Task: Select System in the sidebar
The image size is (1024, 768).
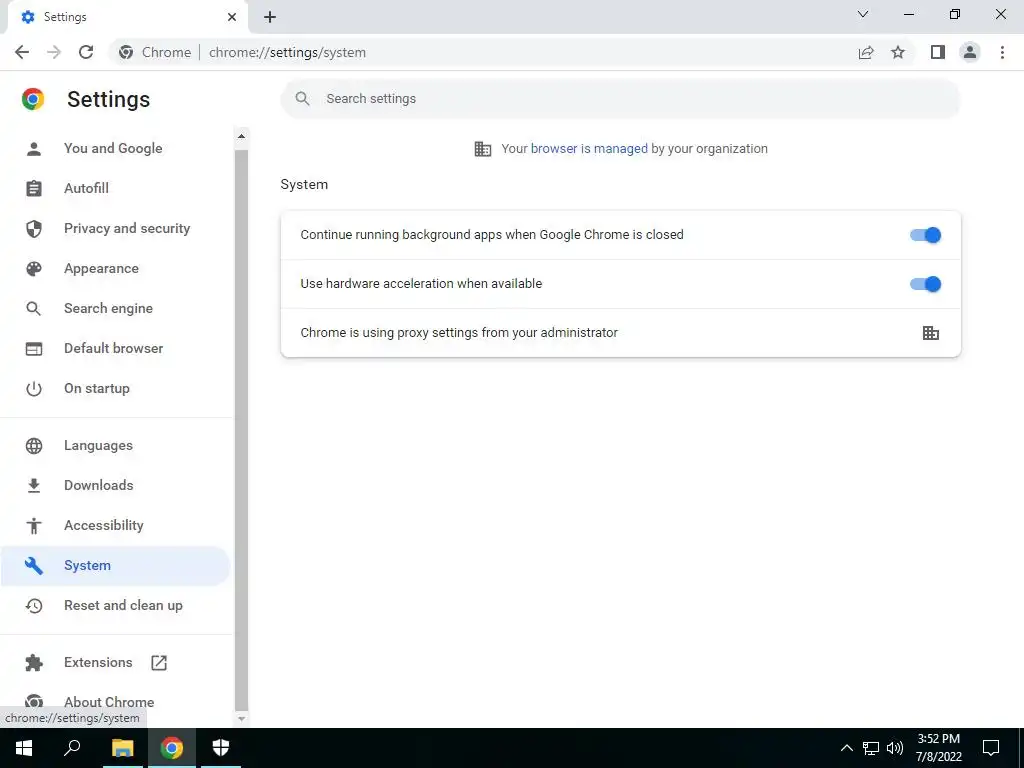Action: click(x=116, y=566)
